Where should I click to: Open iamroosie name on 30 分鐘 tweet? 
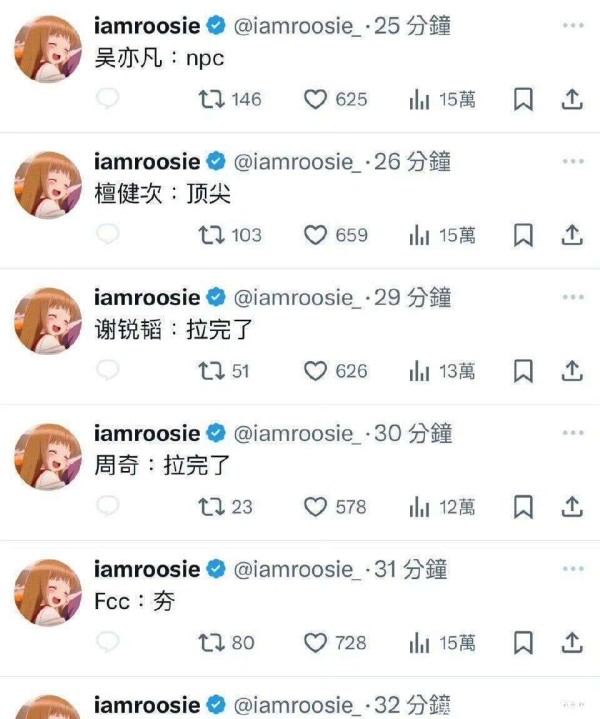pyautogui.click(x=147, y=433)
